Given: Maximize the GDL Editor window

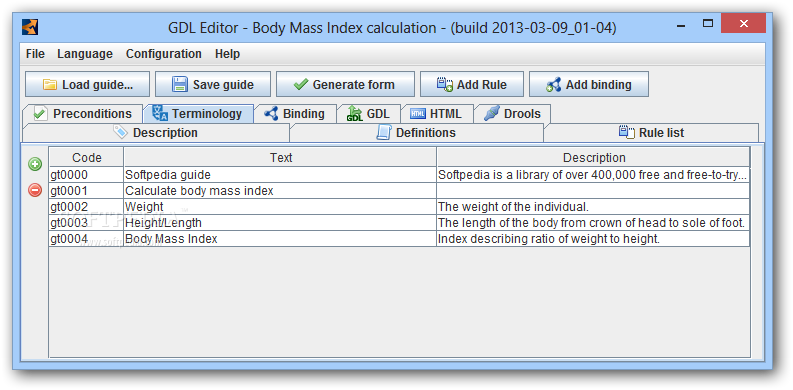Looking at the screenshot, I should pos(708,23).
